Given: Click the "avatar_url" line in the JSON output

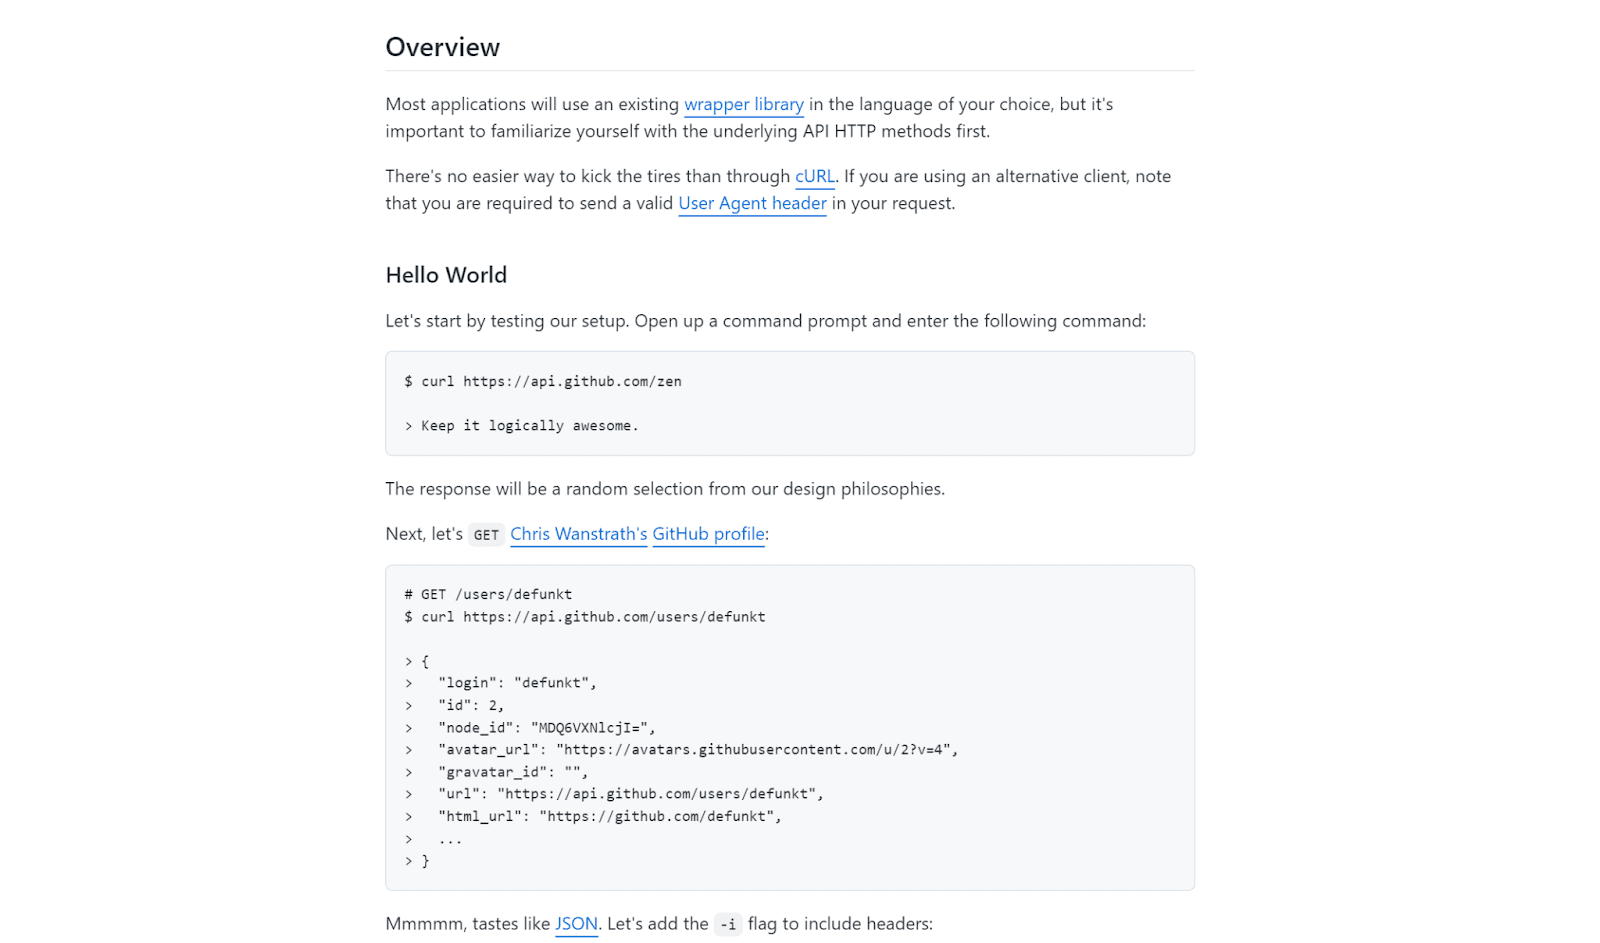Looking at the screenshot, I should tap(697, 750).
